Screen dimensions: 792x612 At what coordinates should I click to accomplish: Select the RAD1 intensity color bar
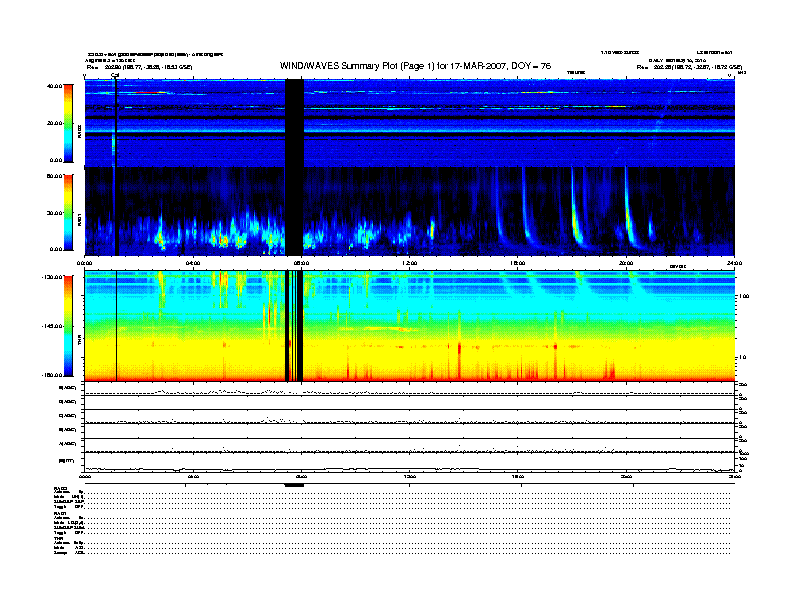point(68,212)
